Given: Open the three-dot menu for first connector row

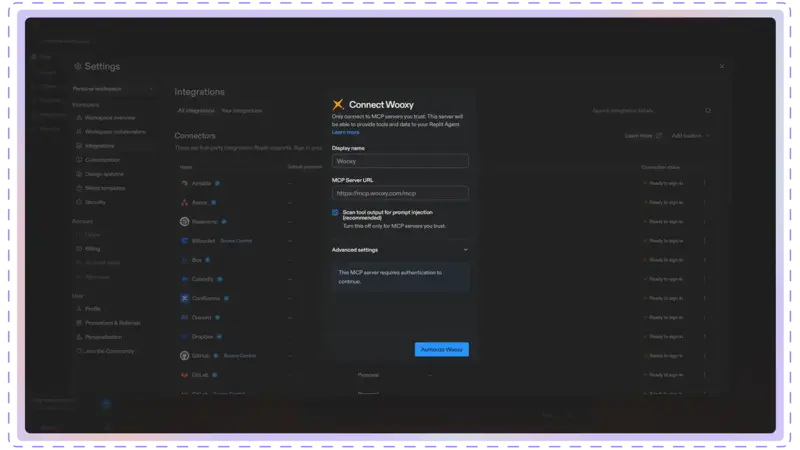Looking at the screenshot, I should [x=705, y=183].
